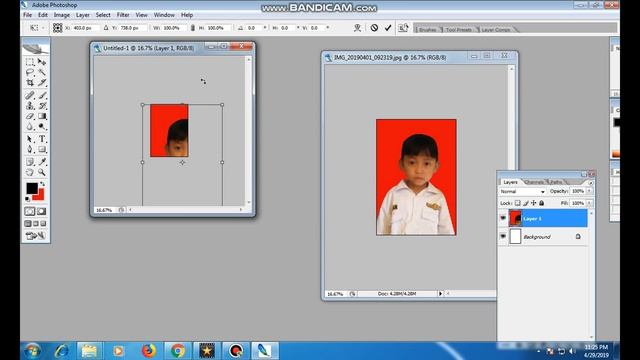The image size is (640, 360).
Task: Open the File menu
Action: [27, 15]
